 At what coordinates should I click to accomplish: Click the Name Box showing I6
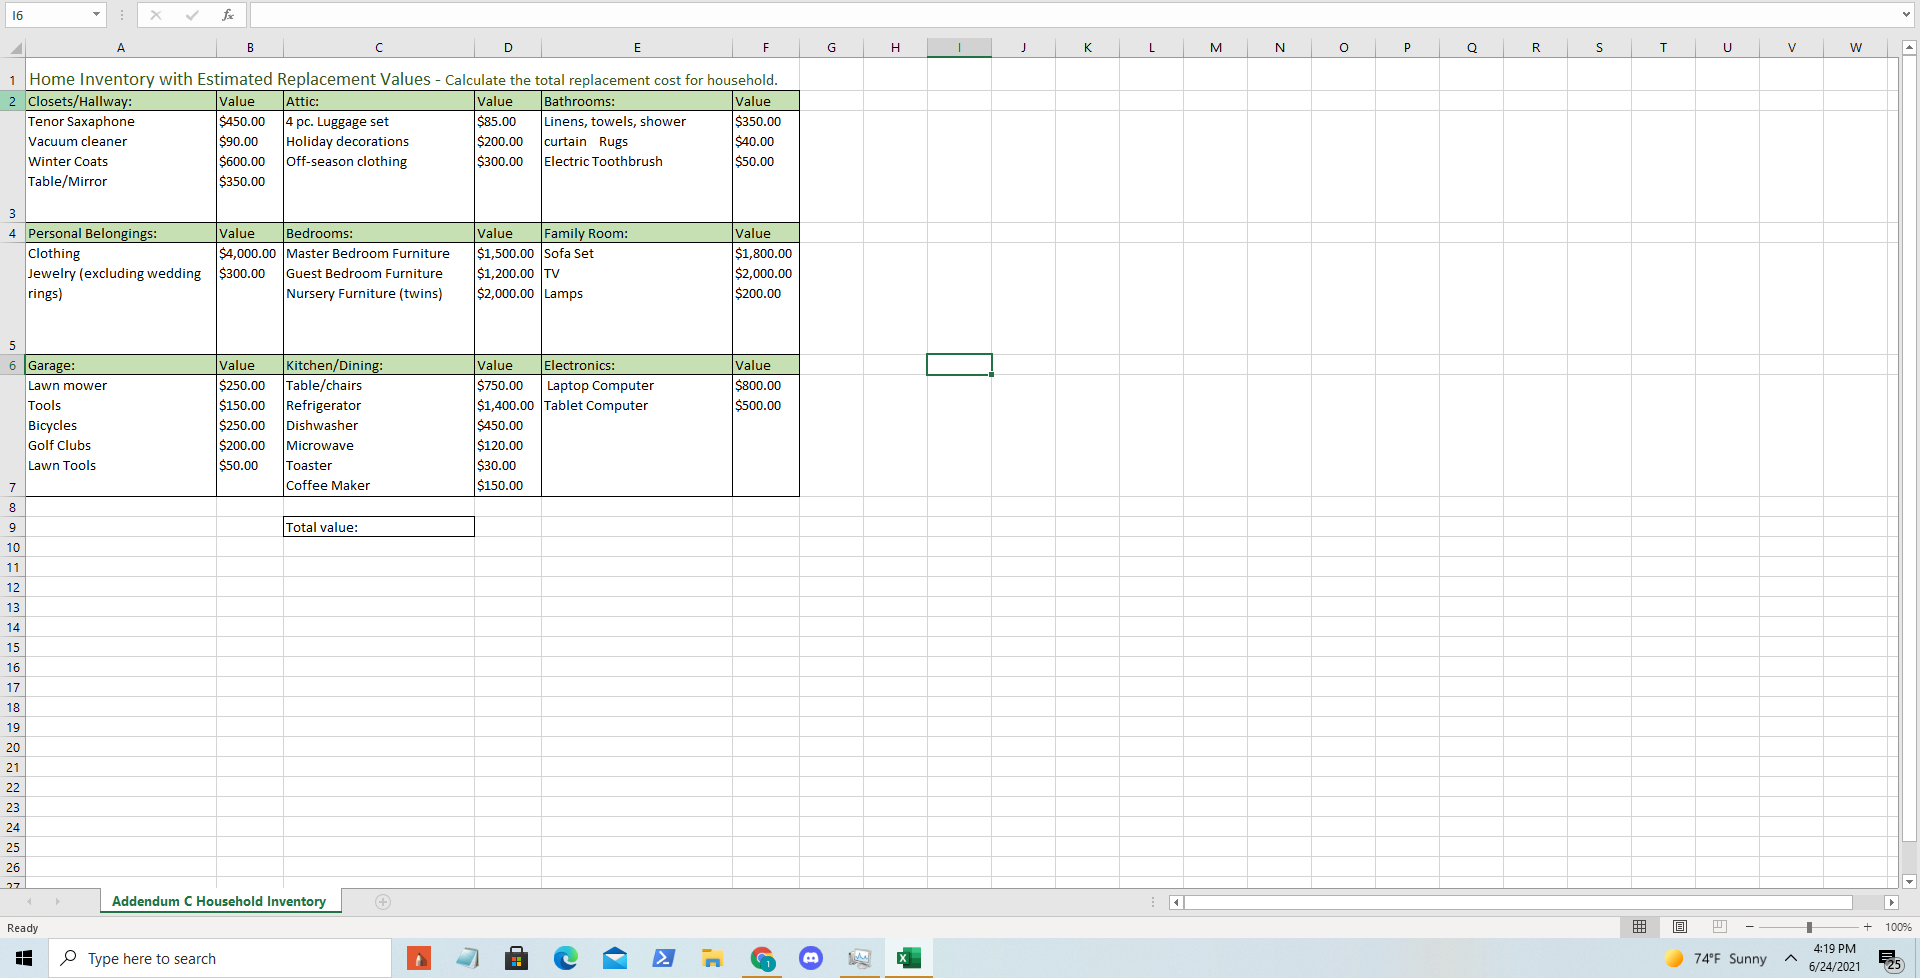click(48, 15)
